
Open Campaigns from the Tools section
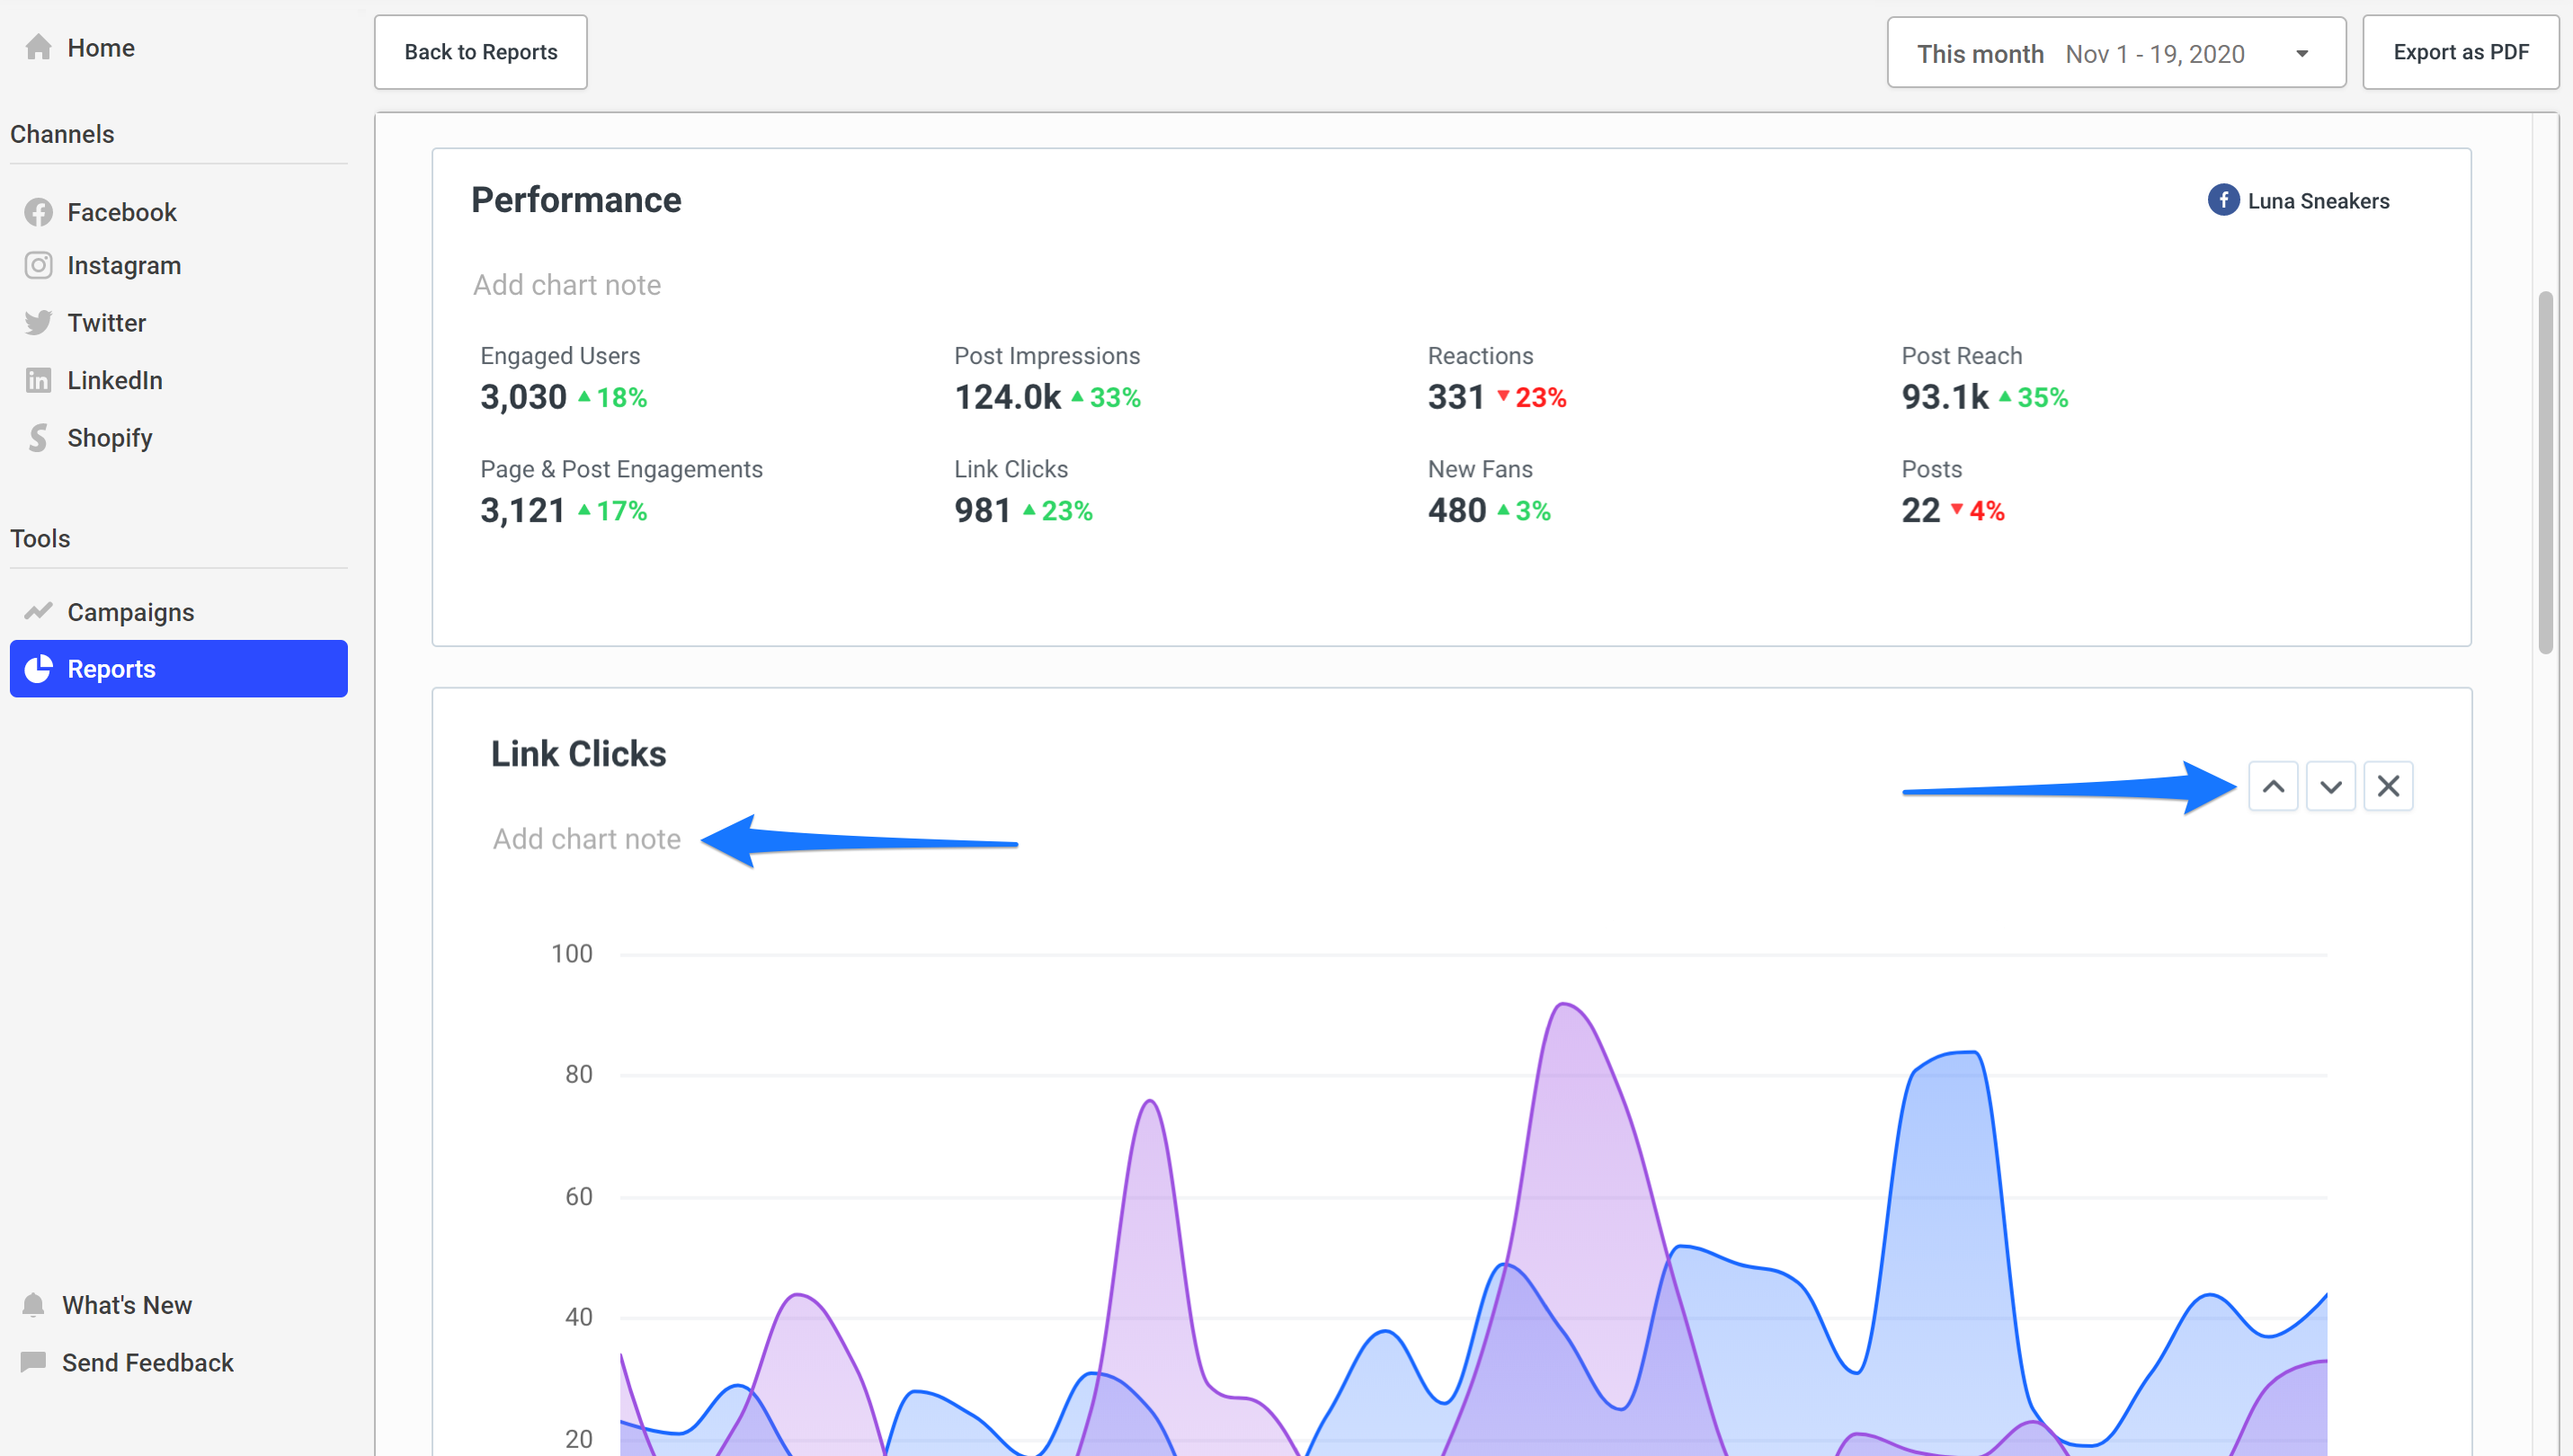point(130,612)
